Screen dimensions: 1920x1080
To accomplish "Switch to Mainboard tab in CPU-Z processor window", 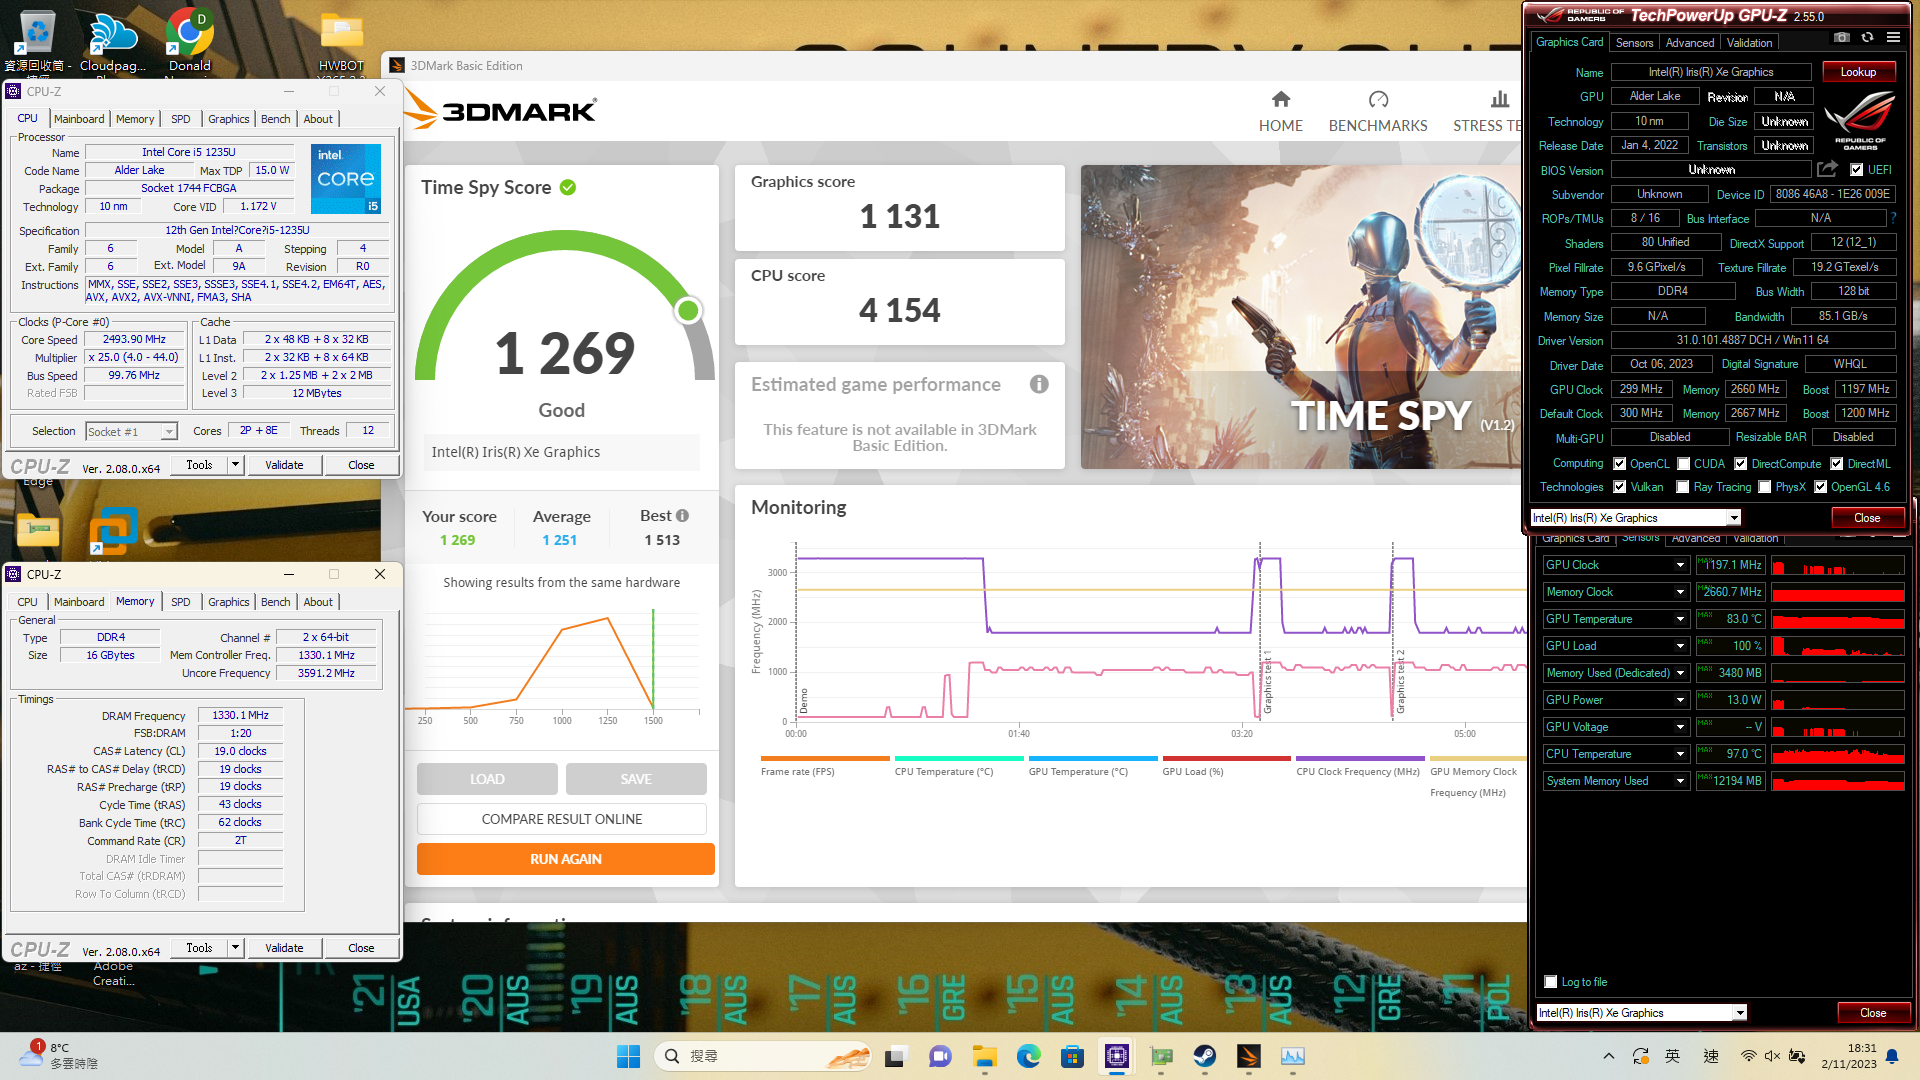I will (x=79, y=119).
